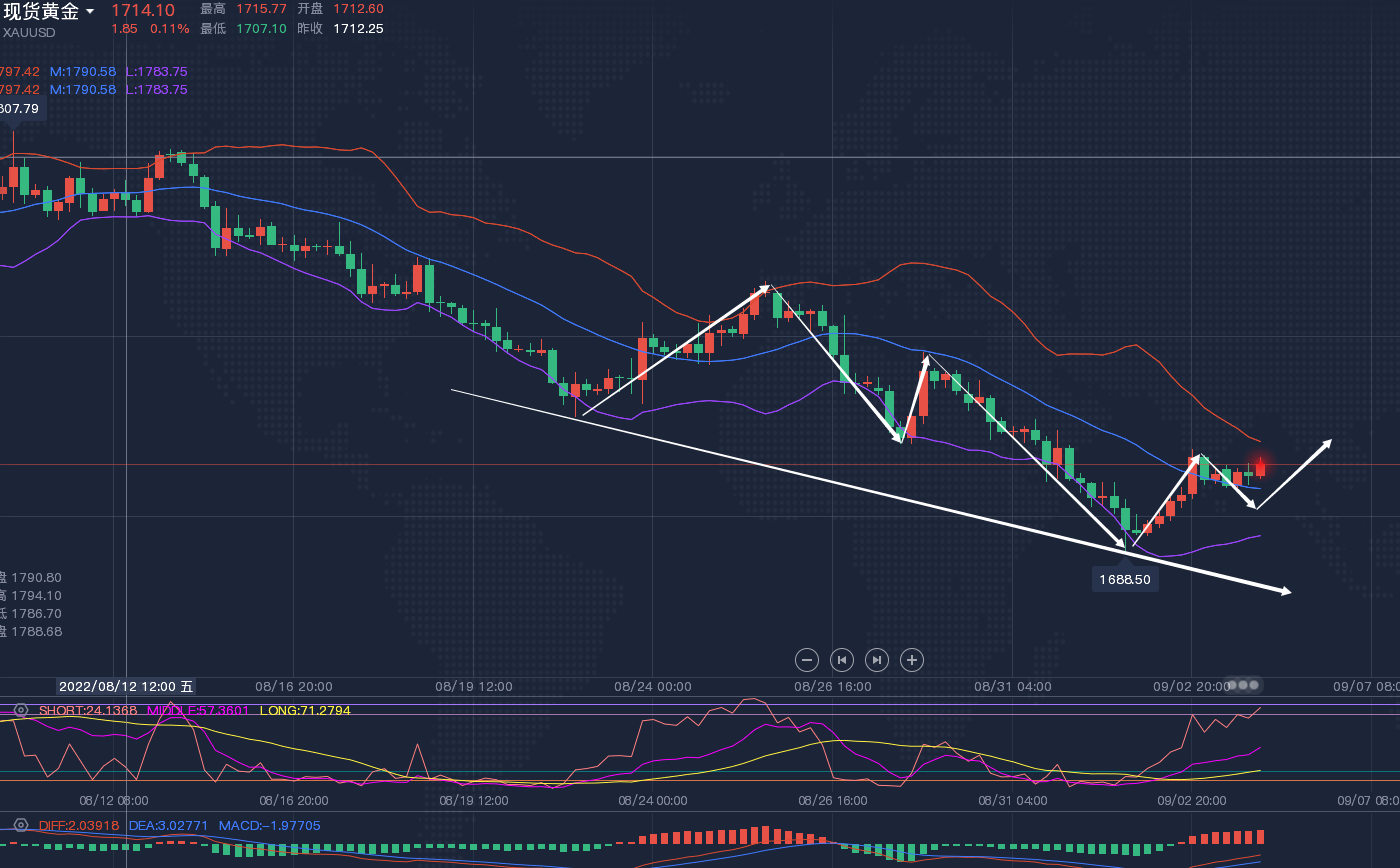Open the MACD indicator settings hexagon icon
The width and height of the screenshot is (1400, 868).
pyautogui.click(x=20, y=825)
